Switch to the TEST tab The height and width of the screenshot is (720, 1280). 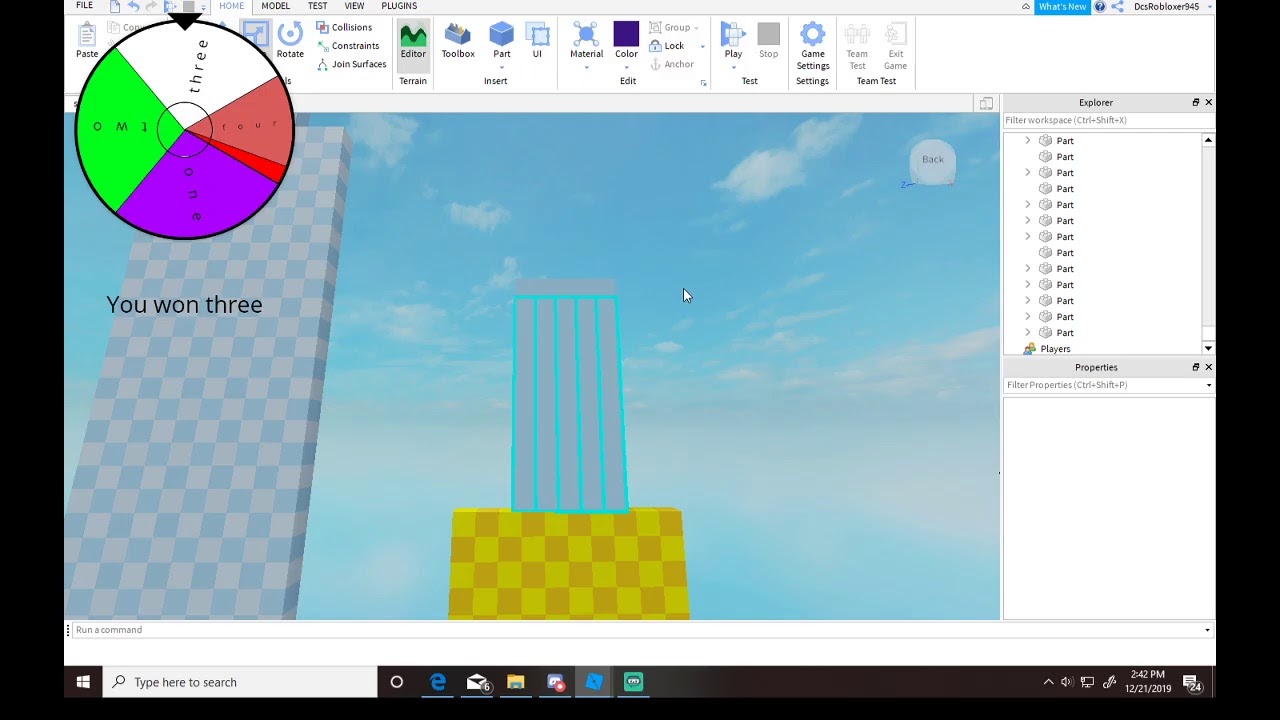click(317, 6)
